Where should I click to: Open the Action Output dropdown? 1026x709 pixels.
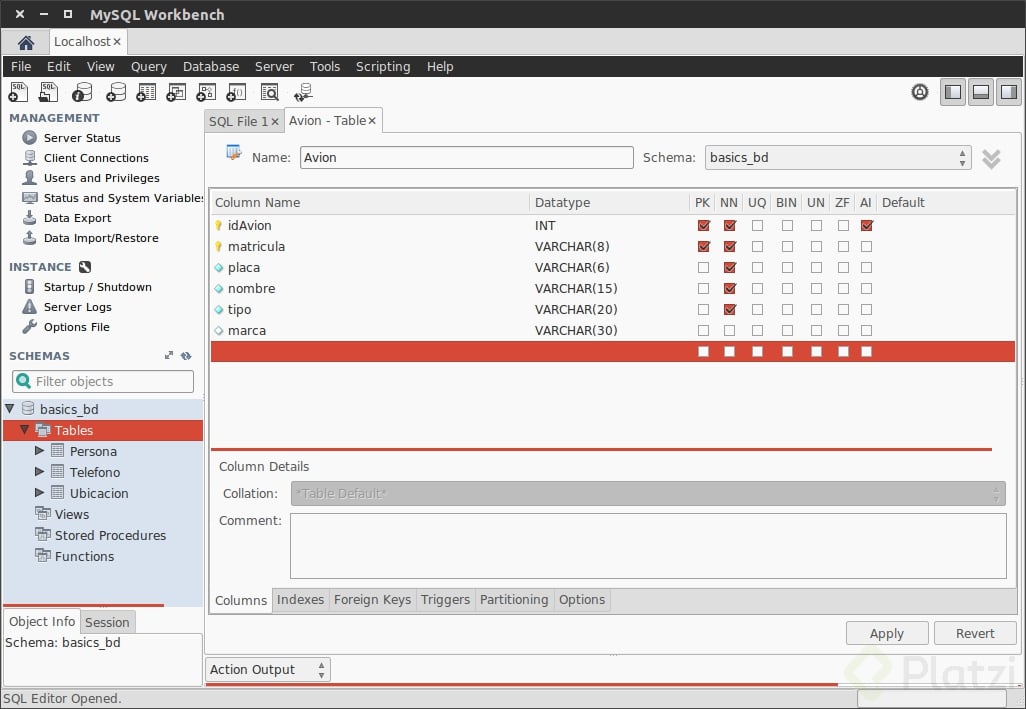click(268, 670)
